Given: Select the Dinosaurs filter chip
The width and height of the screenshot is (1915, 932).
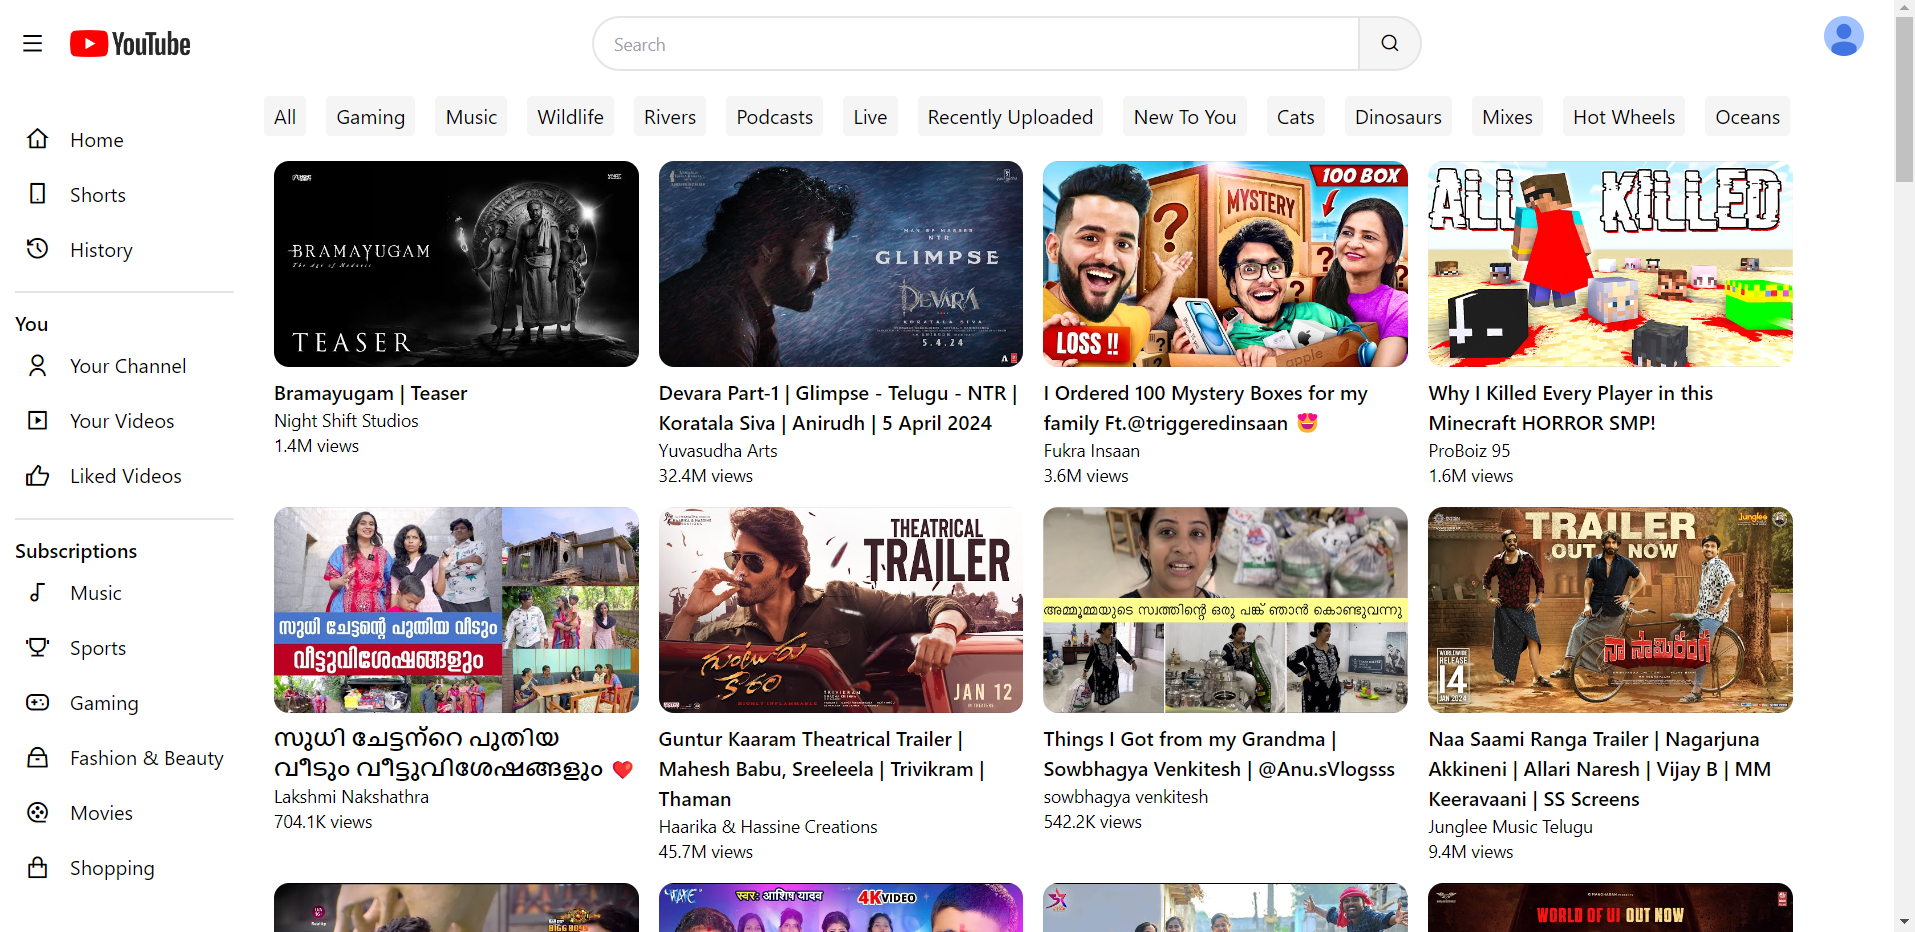Looking at the screenshot, I should (x=1398, y=117).
